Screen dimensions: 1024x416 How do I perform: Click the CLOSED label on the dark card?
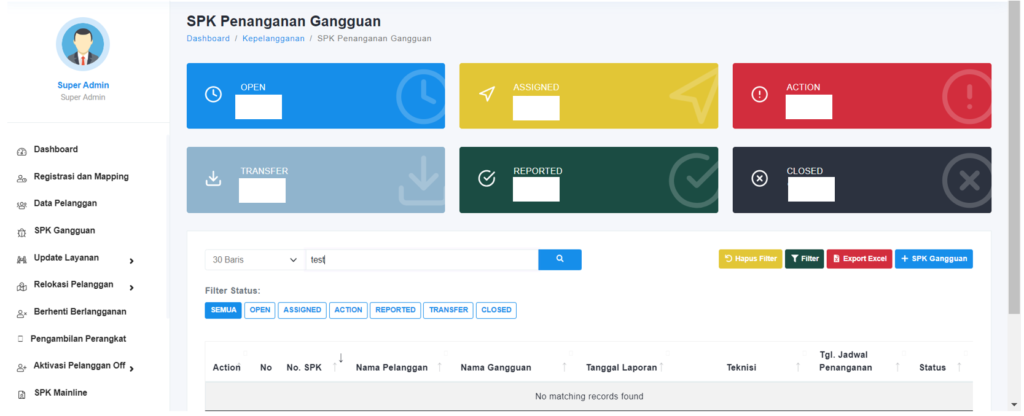[x=805, y=171]
